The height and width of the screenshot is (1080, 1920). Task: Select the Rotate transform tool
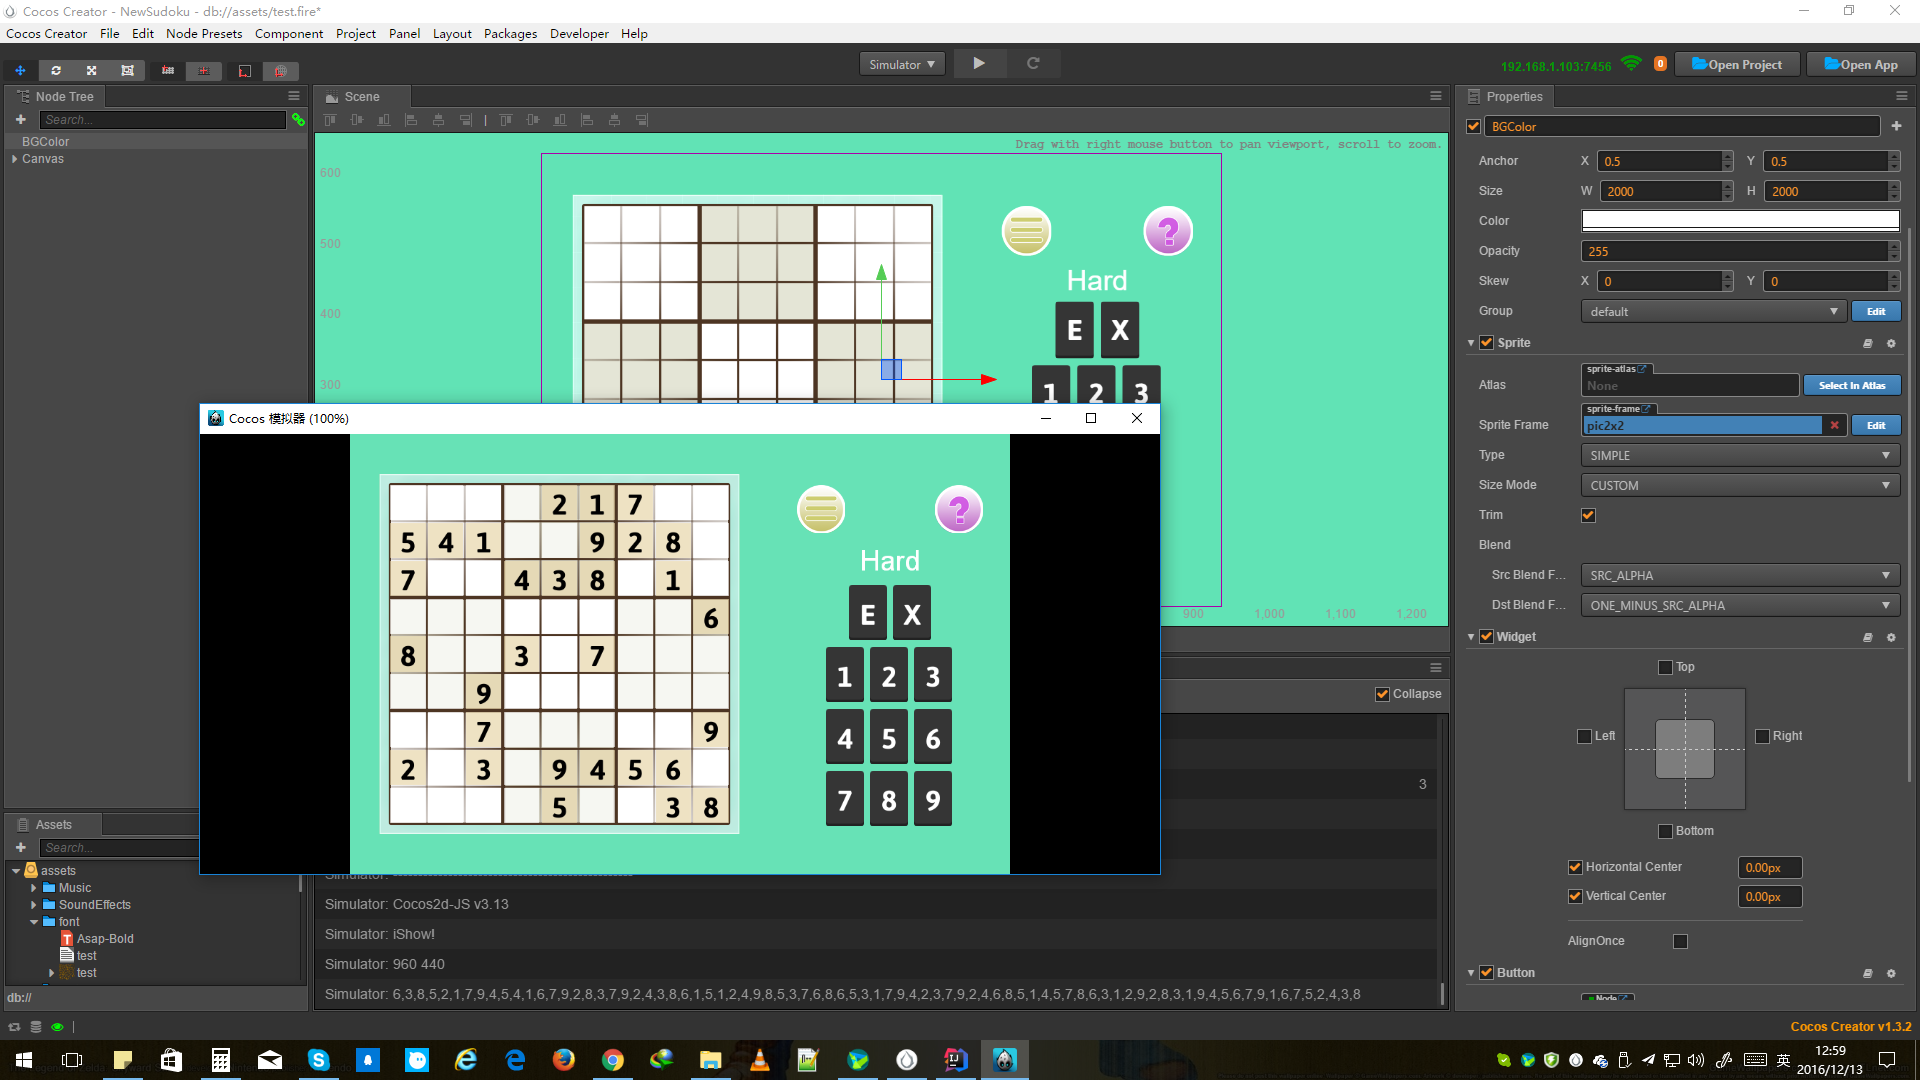point(56,71)
